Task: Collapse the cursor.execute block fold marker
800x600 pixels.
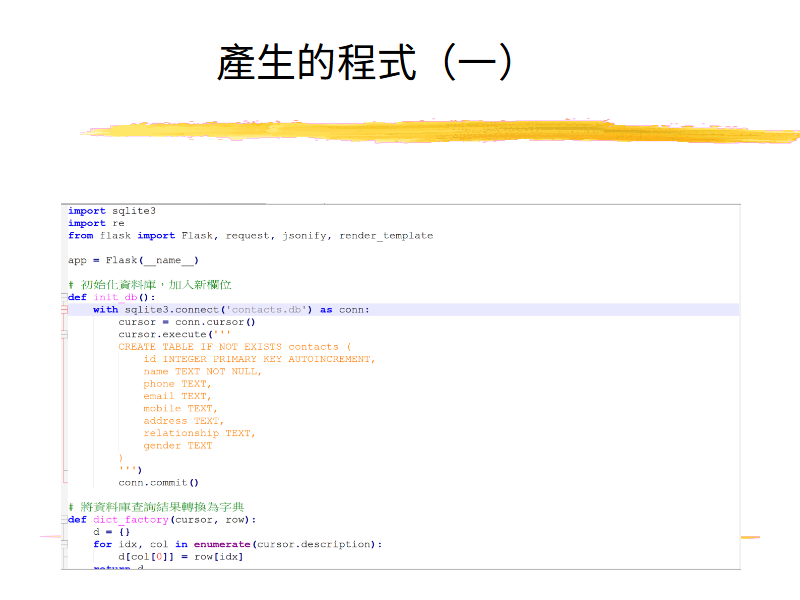Action: click(64, 335)
